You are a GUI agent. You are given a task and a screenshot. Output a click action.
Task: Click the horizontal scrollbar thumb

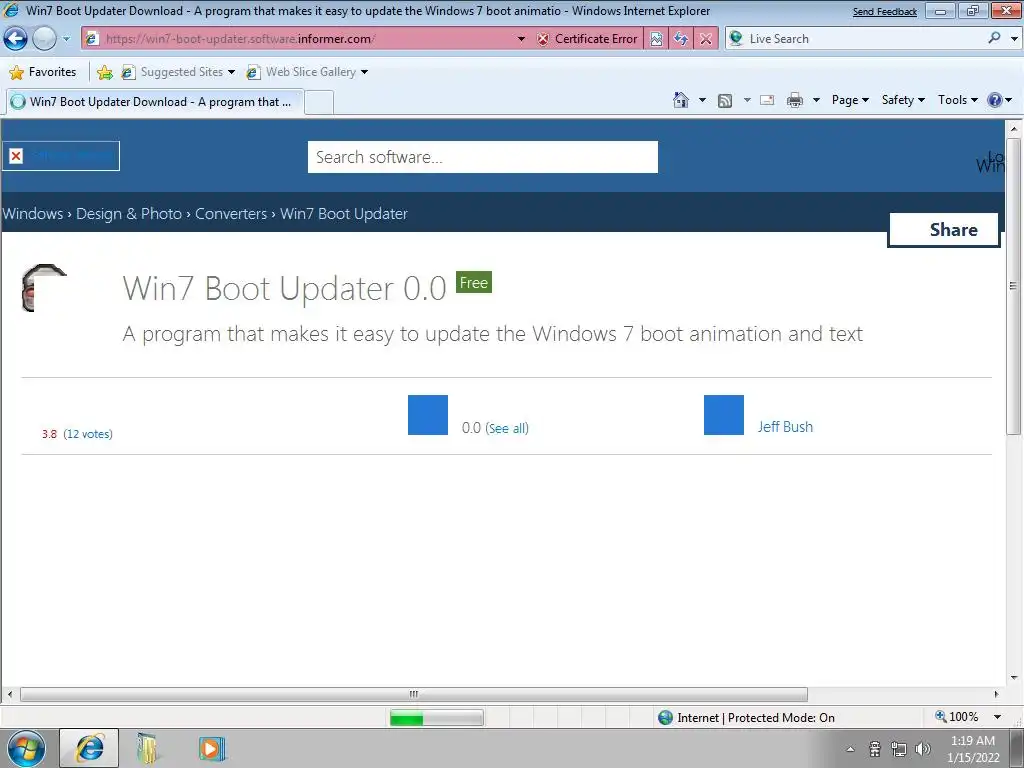[413, 694]
